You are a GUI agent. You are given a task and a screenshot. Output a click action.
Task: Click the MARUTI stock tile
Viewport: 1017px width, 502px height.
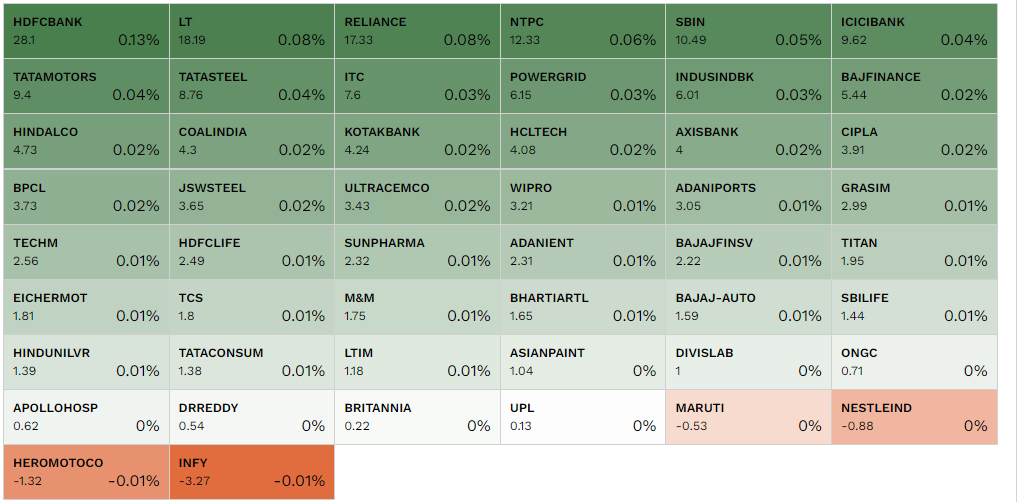point(748,417)
